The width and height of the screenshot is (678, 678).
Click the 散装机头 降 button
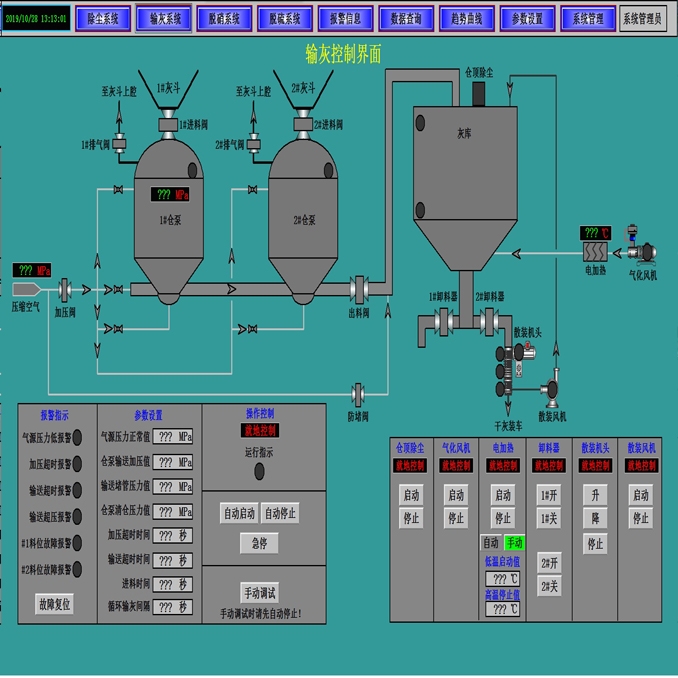(x=595, y=518)
